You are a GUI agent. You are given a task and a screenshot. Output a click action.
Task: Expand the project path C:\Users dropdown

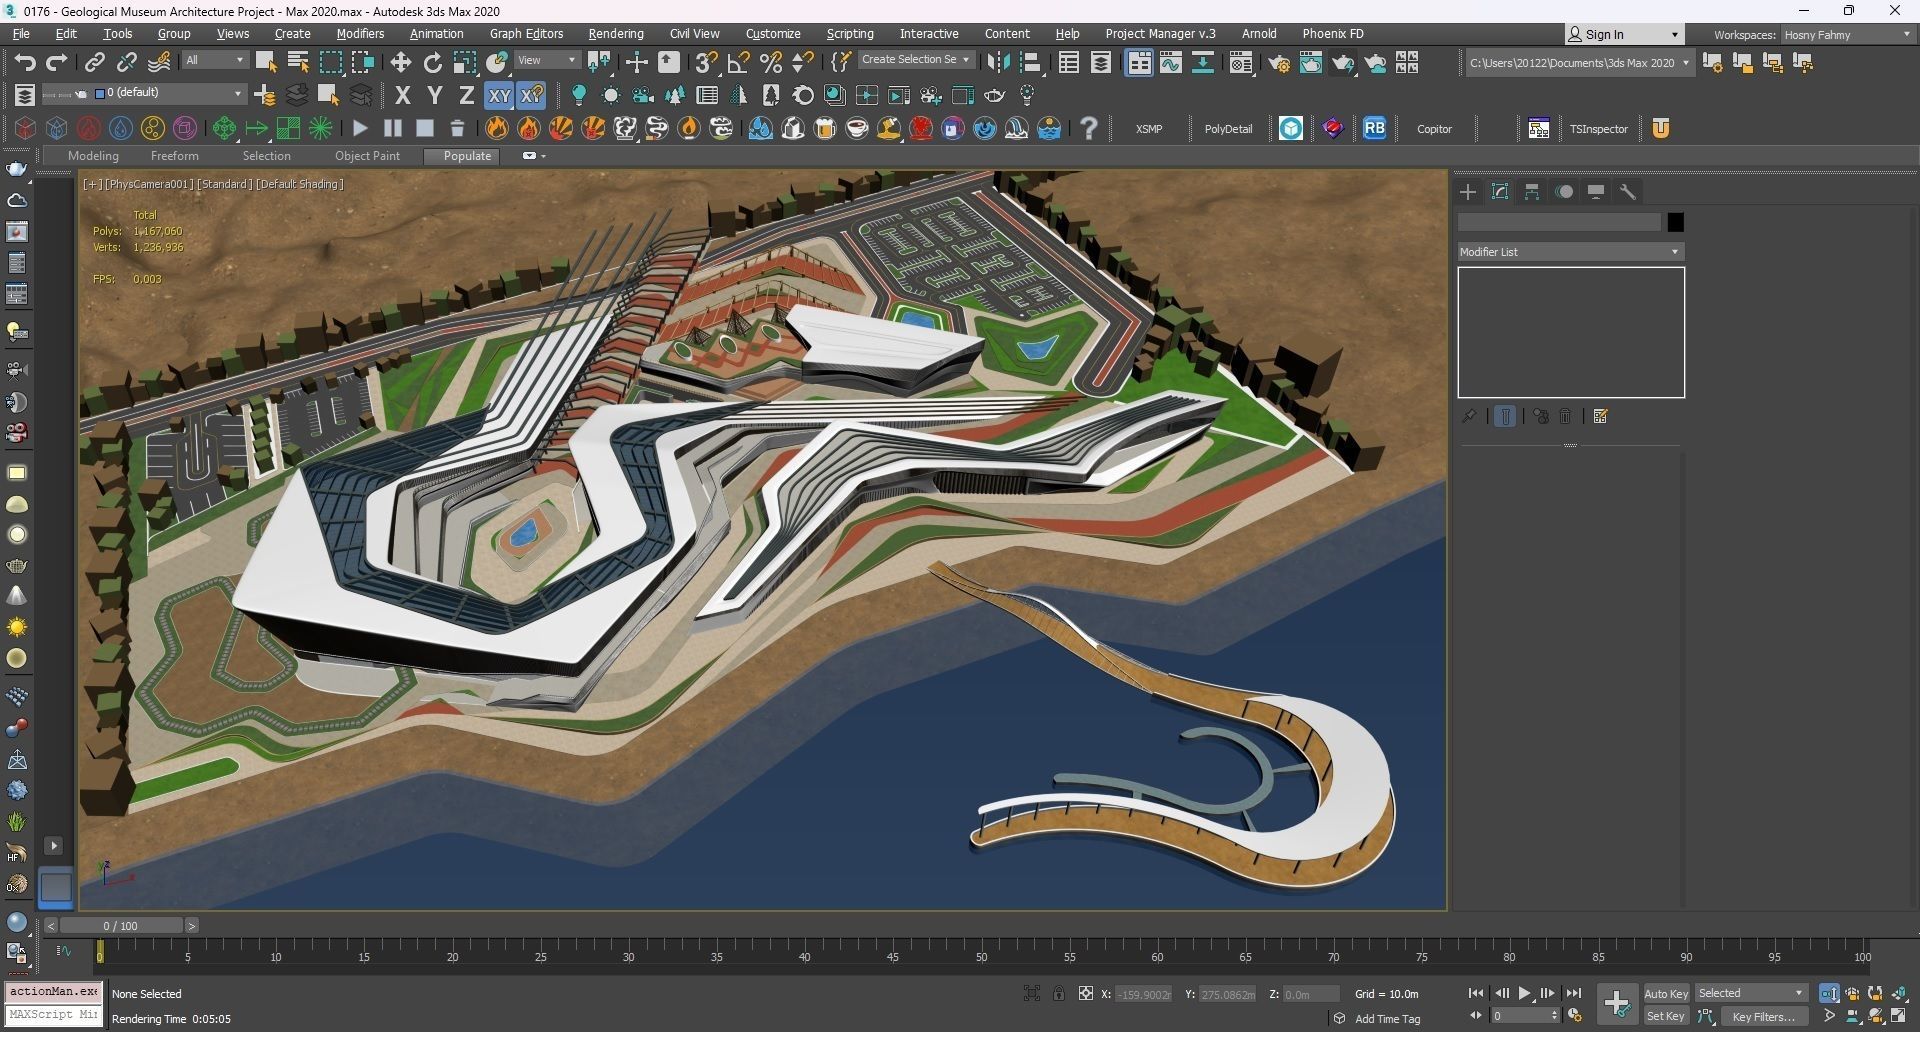pyautogui.click(x=1579, y=63)
